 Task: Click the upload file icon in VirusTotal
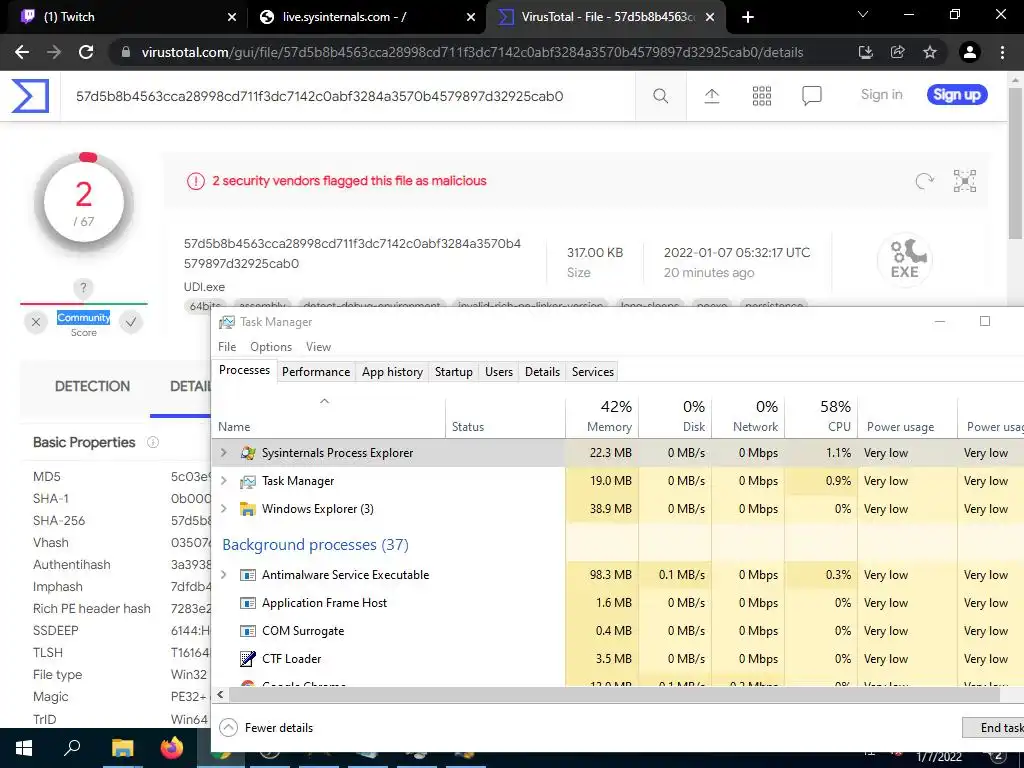712,96
